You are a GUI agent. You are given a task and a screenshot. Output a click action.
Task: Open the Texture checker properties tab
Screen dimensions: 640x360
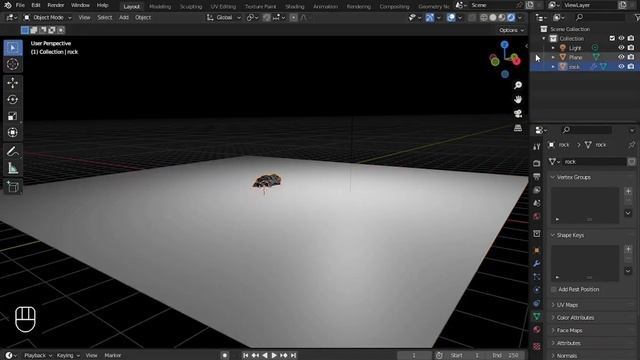(x=537, y=346)
